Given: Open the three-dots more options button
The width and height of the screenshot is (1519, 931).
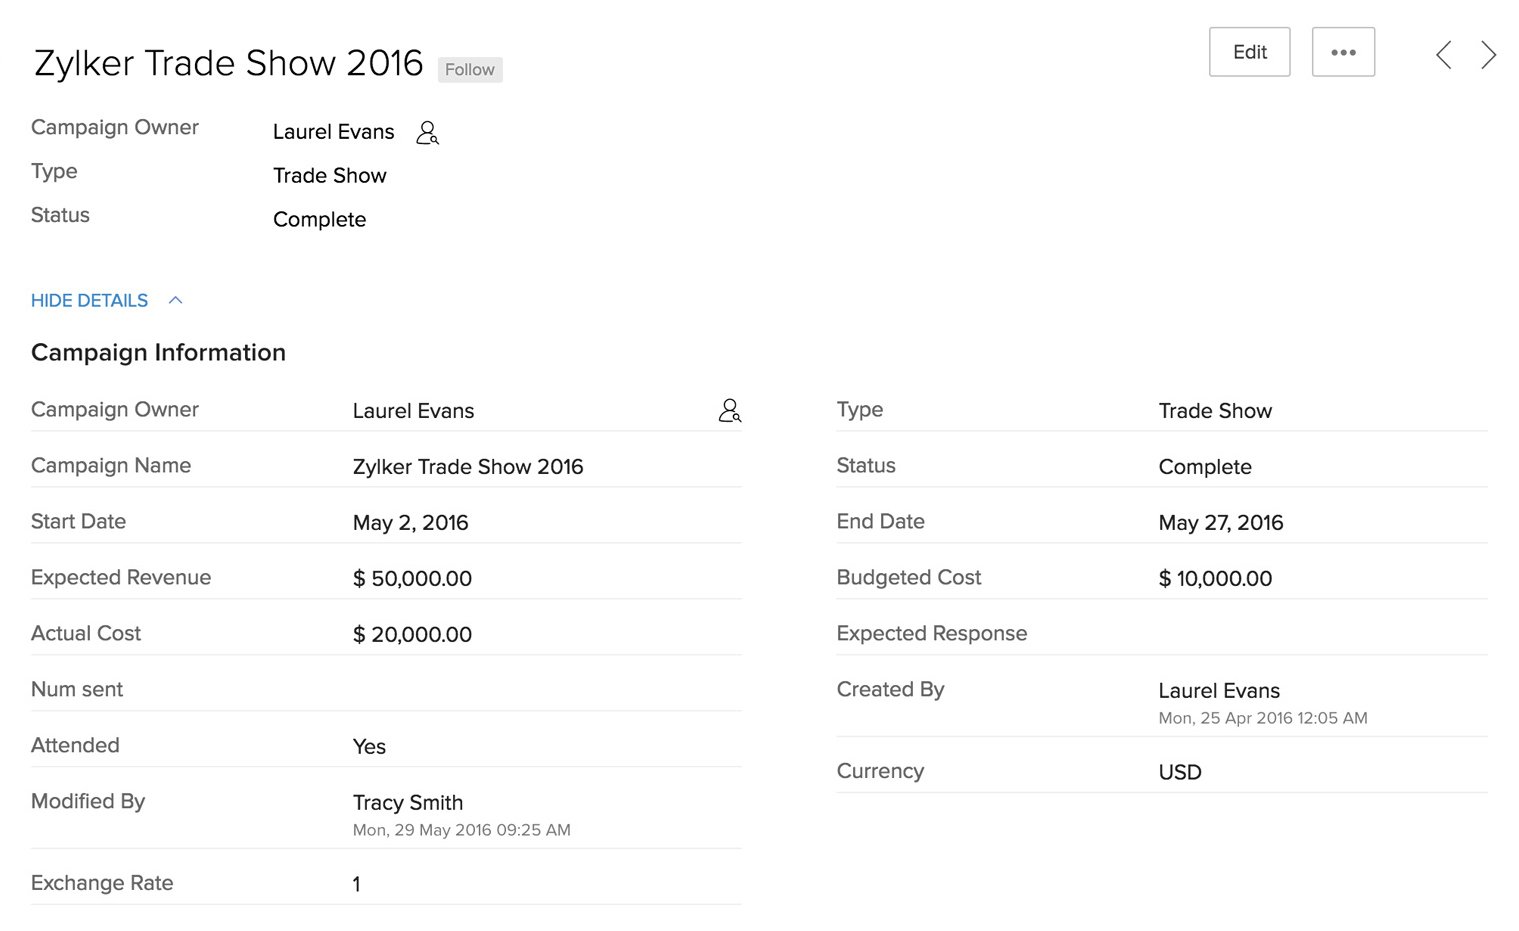Looking at the screenshot, I should 1343,52.
